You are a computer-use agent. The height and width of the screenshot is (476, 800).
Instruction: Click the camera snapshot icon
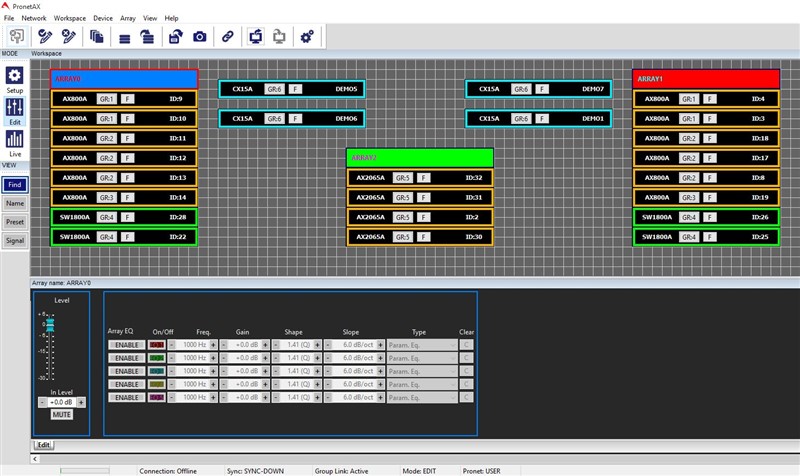199,37
